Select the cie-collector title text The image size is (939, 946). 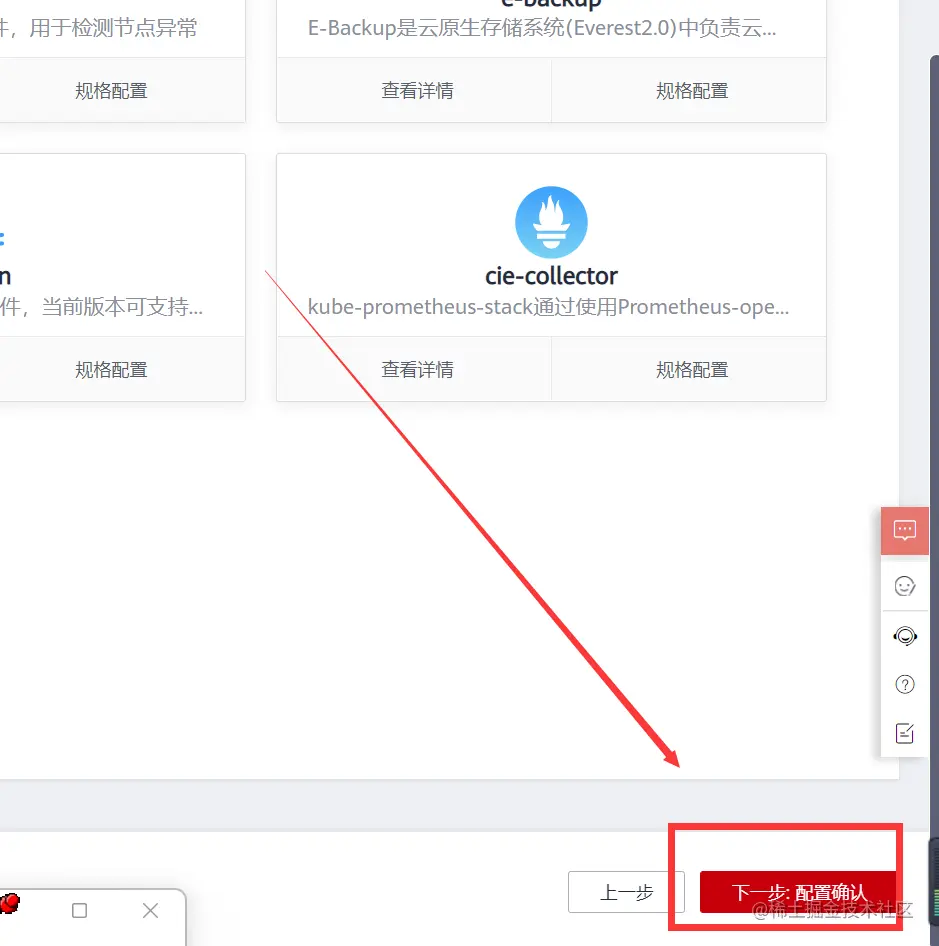(x=551, y=276)
